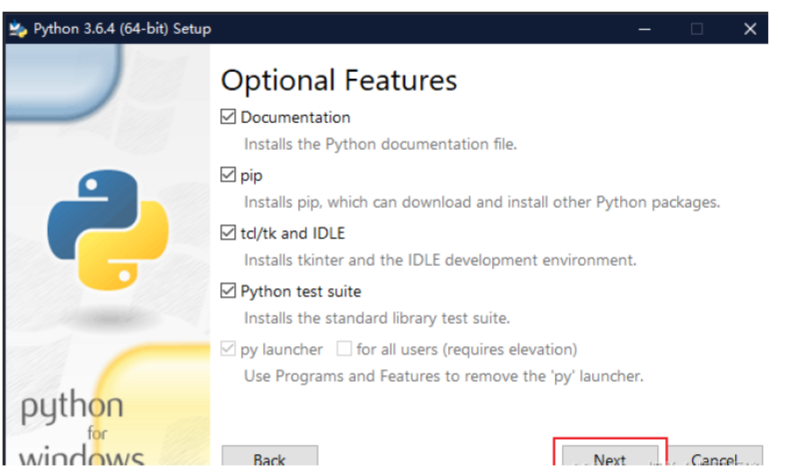The width and height of the screenshot is (800, 473).
Task: Click the Python setup icon in title bar
Action: click(18, 29)
